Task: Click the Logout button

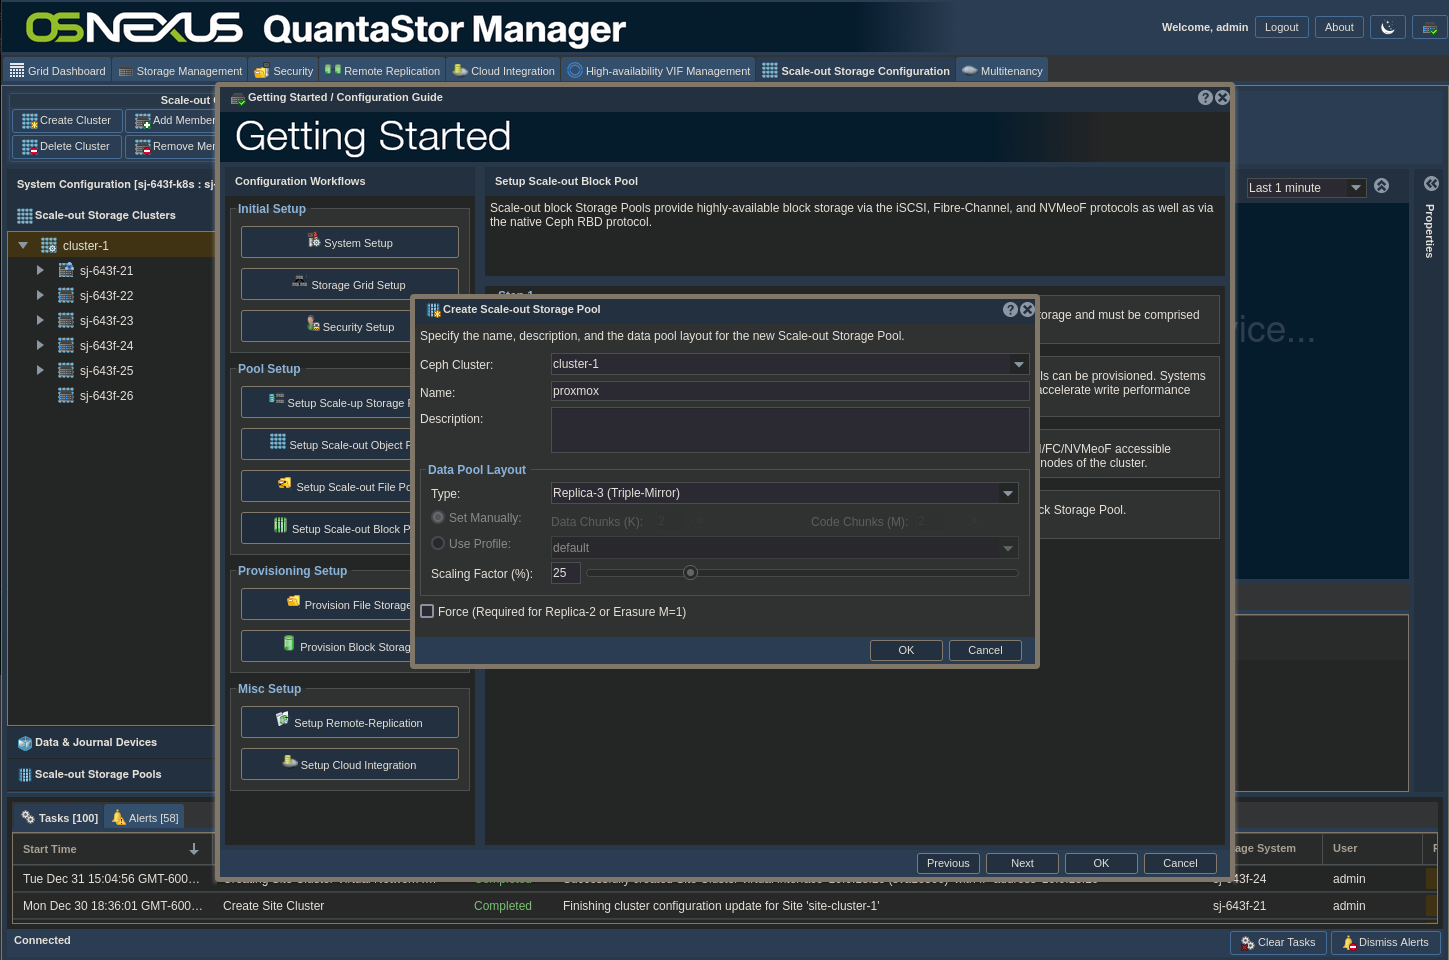Action: 1281,28
